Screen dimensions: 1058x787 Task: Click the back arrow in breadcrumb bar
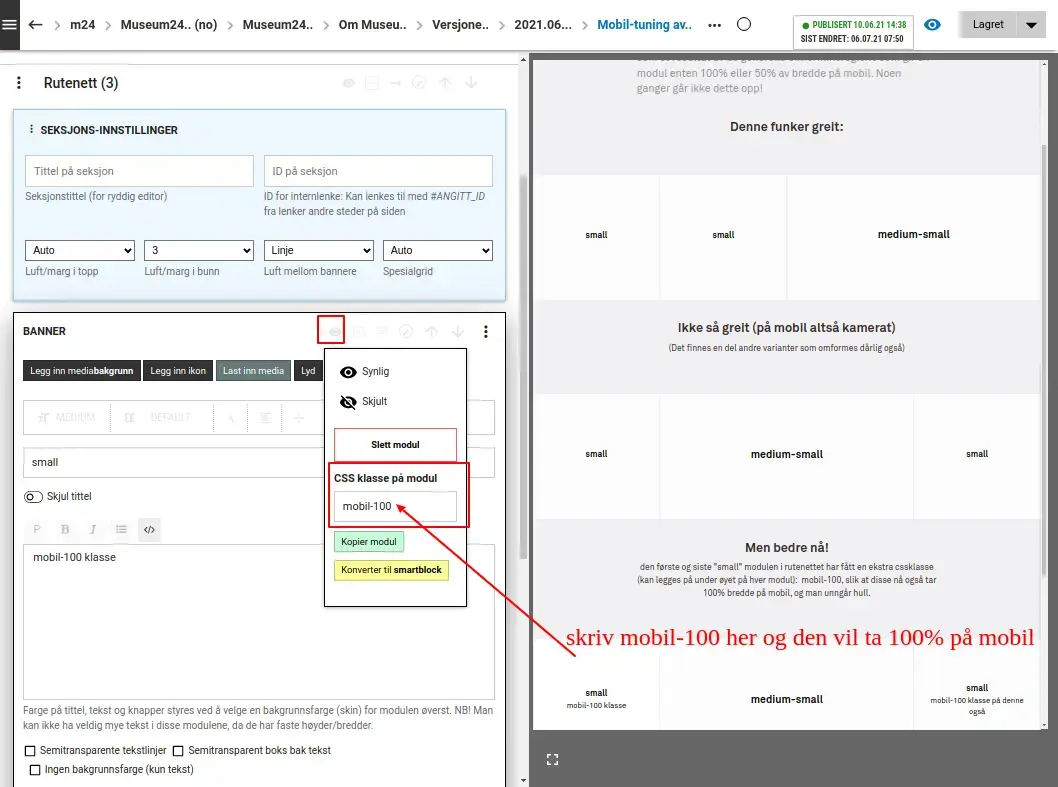pyautogui.click(x=36, y=24)
